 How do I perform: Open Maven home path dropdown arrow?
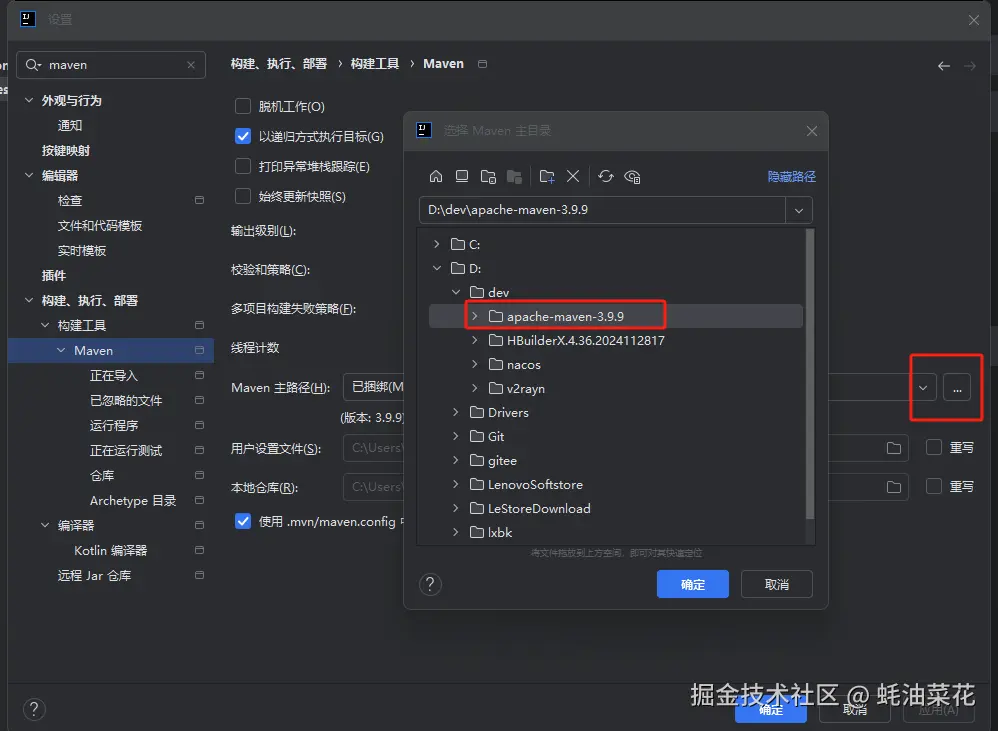point(923,387)
